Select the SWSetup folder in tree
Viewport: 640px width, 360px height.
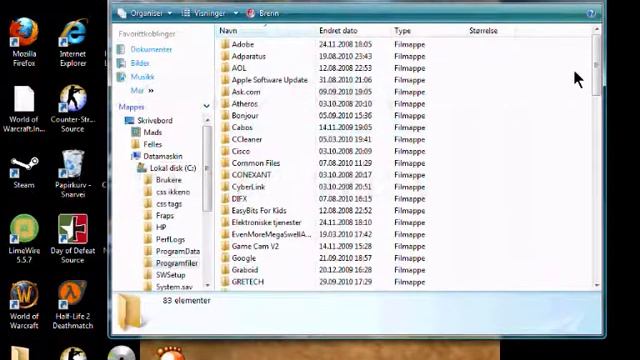coord(170,275)
